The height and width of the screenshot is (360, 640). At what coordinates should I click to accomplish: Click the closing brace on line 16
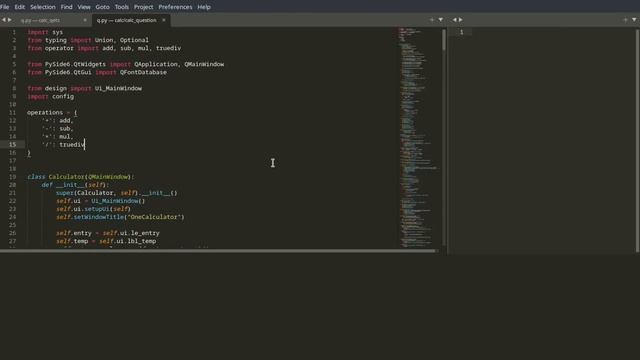pyautogui.click(x=29, y=153)
